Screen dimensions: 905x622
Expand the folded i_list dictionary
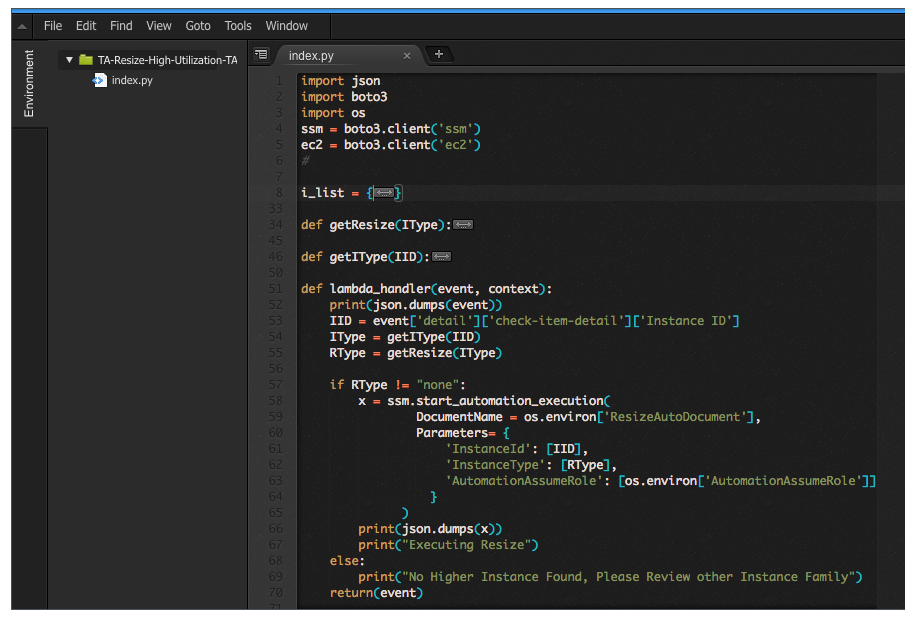pos(384,193)
